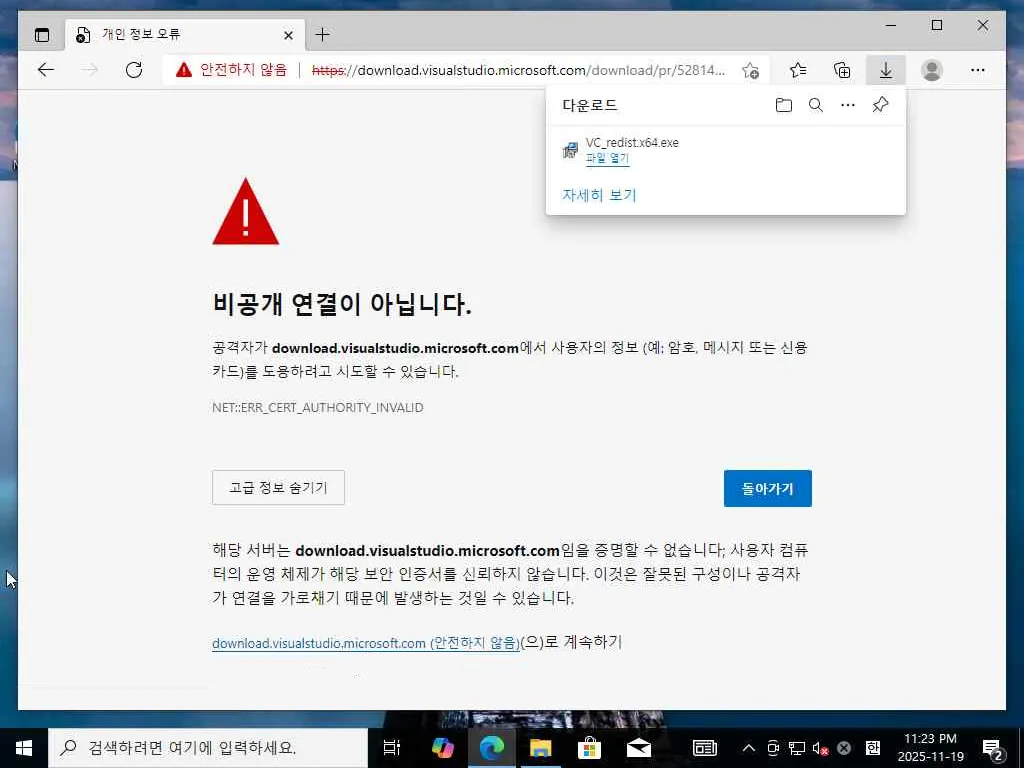Minimize the Edge window
The image size is (1024, 768).
click(x=891, y=25)
